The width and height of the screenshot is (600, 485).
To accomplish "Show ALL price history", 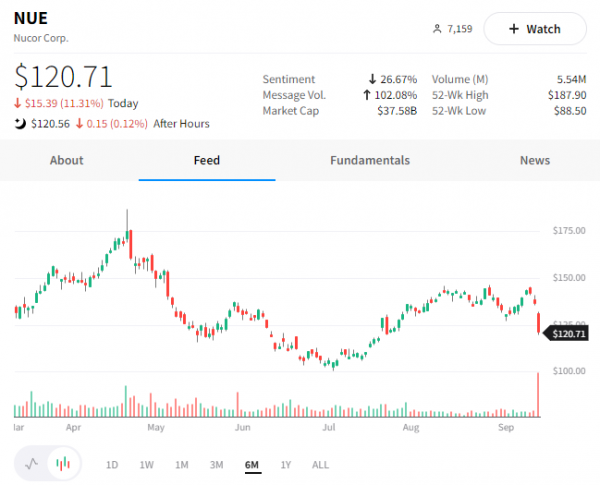I will point(320,465).
